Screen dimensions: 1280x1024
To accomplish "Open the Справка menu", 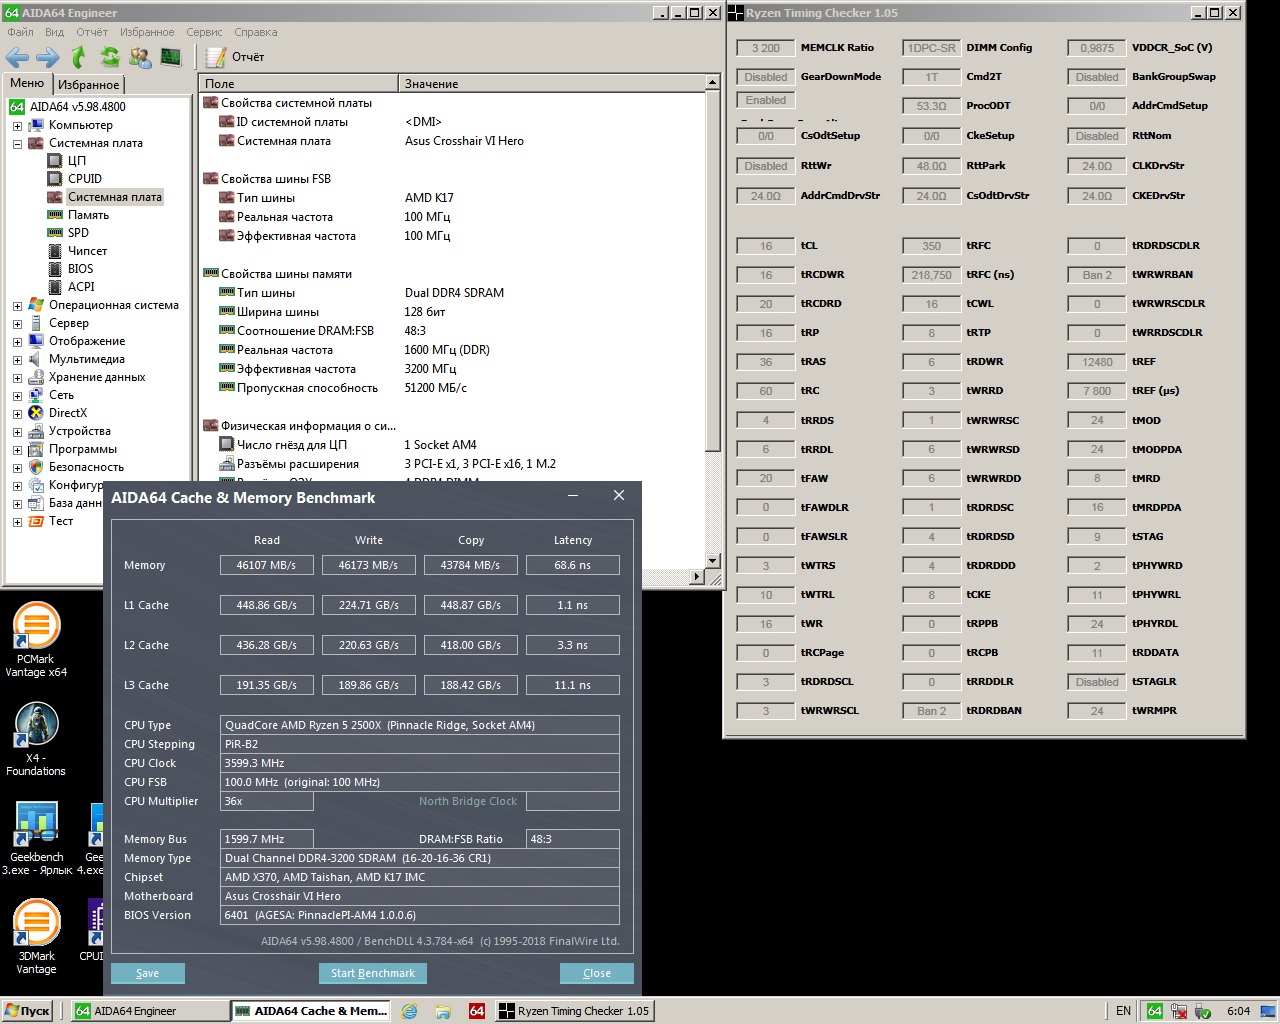I will pyautogui.click(x=256, y=32).
